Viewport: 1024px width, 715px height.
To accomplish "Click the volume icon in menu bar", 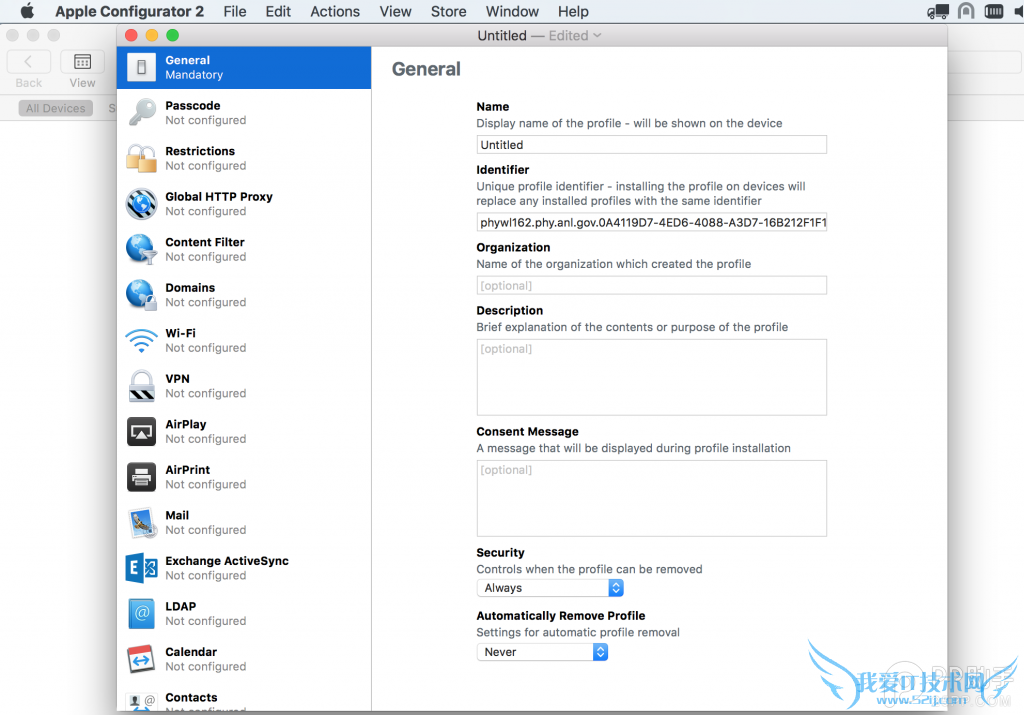I will tap(1019, 11).
